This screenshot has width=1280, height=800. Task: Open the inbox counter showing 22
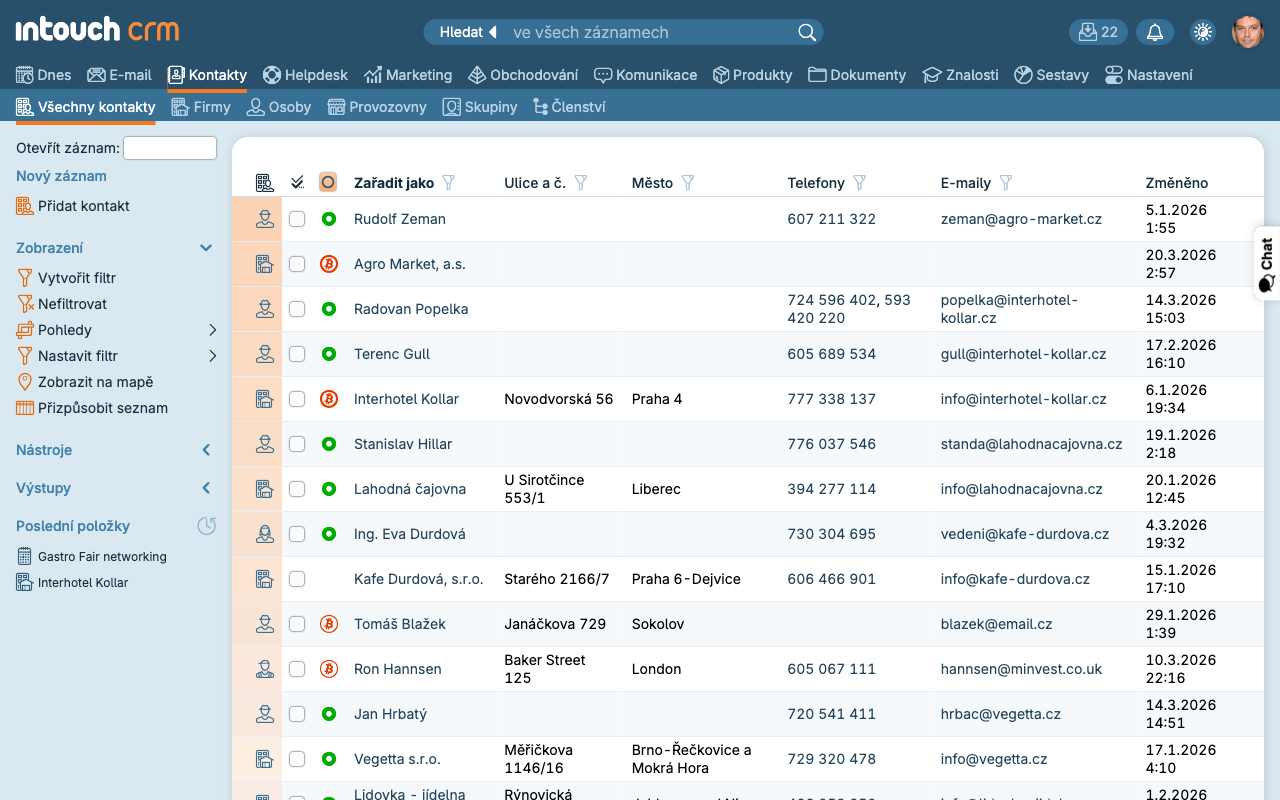(1098, 32)
